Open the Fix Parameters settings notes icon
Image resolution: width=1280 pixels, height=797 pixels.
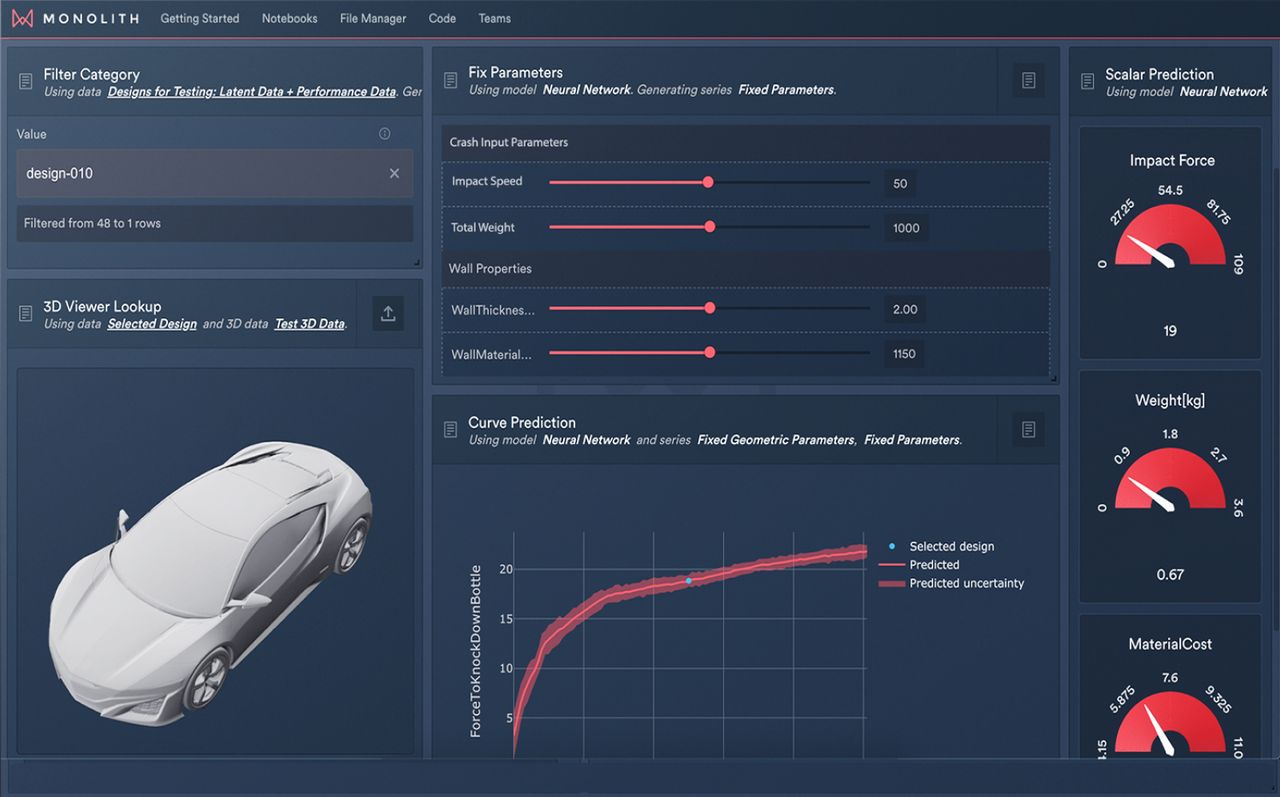1028,80
